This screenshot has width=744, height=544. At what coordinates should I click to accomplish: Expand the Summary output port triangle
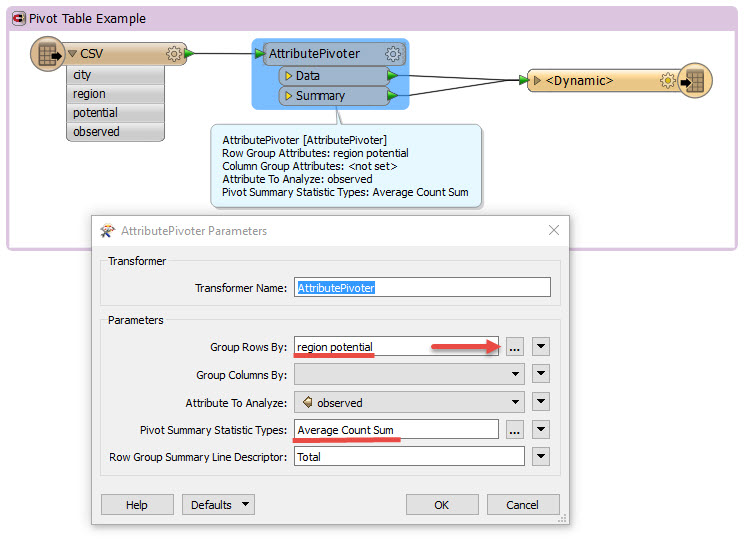point(288,96)
